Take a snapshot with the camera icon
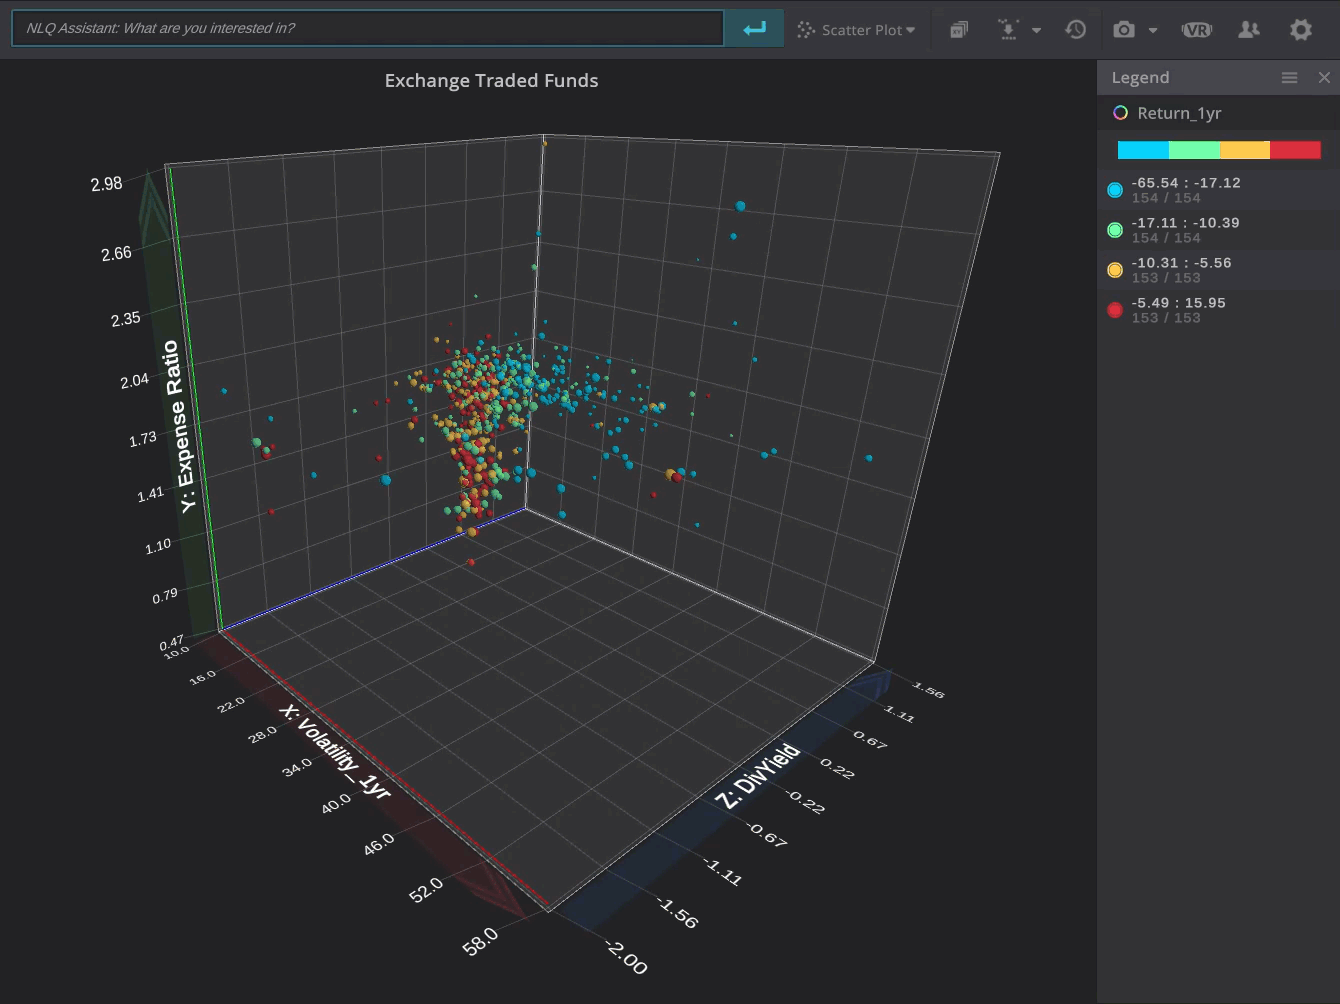This screenshot has height=1004, width=1340. tap(1124, 30)
